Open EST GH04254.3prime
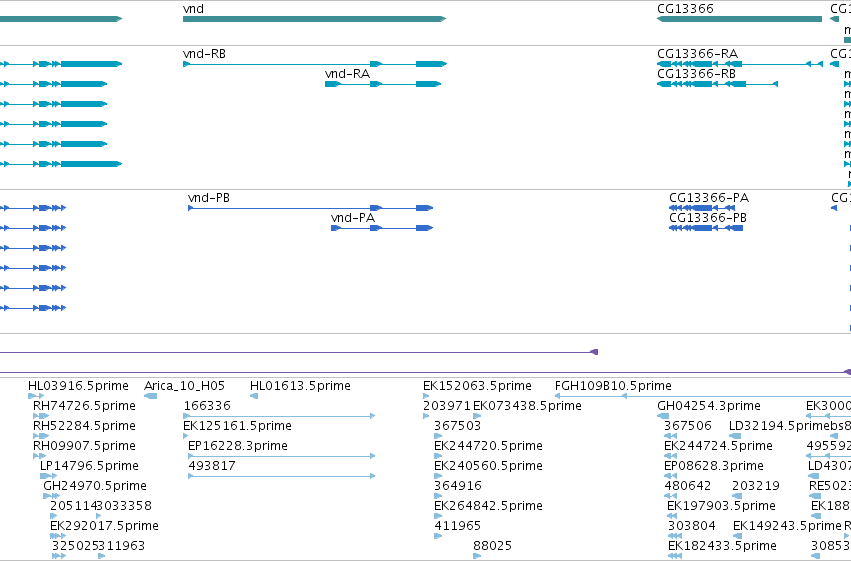The image size is (851, 561). coord(709,406)
